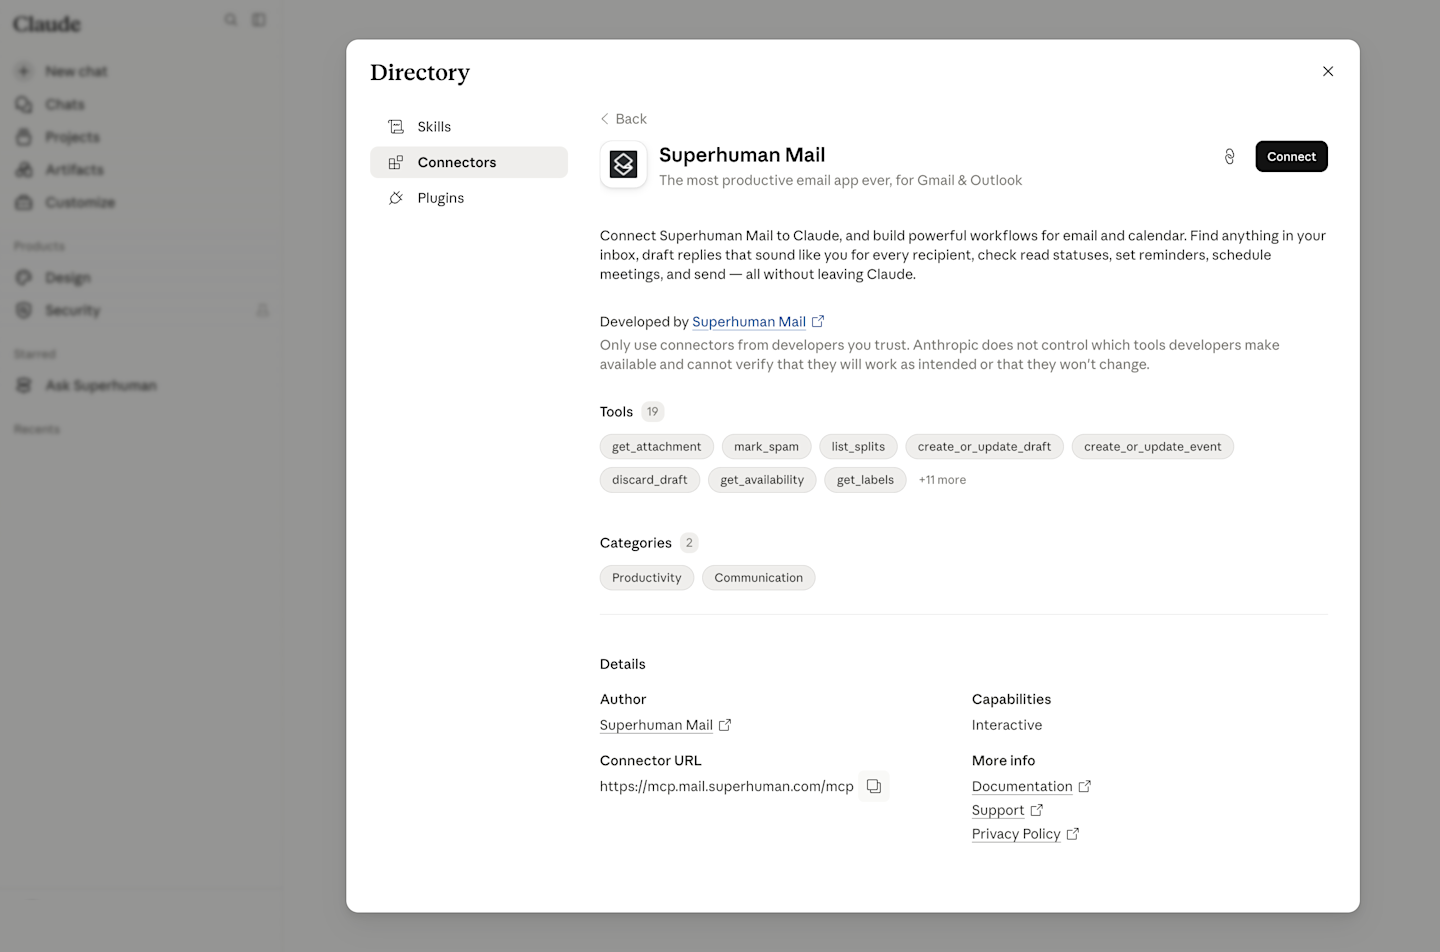Click the Interactive capability text

click(1007, 726)
